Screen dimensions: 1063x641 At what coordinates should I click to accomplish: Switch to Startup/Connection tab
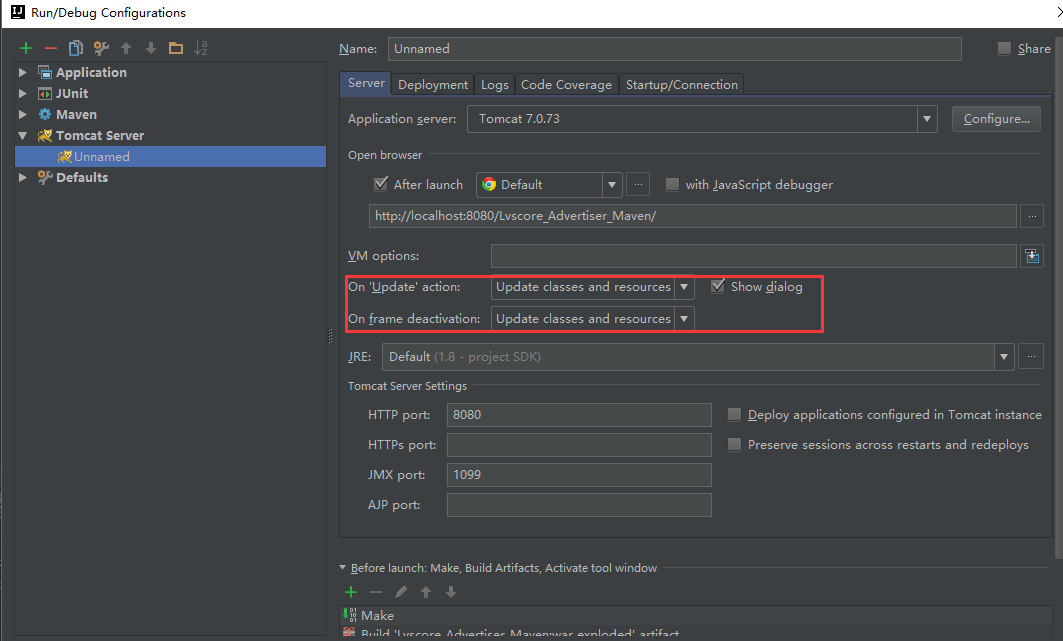tap(681, 85)
